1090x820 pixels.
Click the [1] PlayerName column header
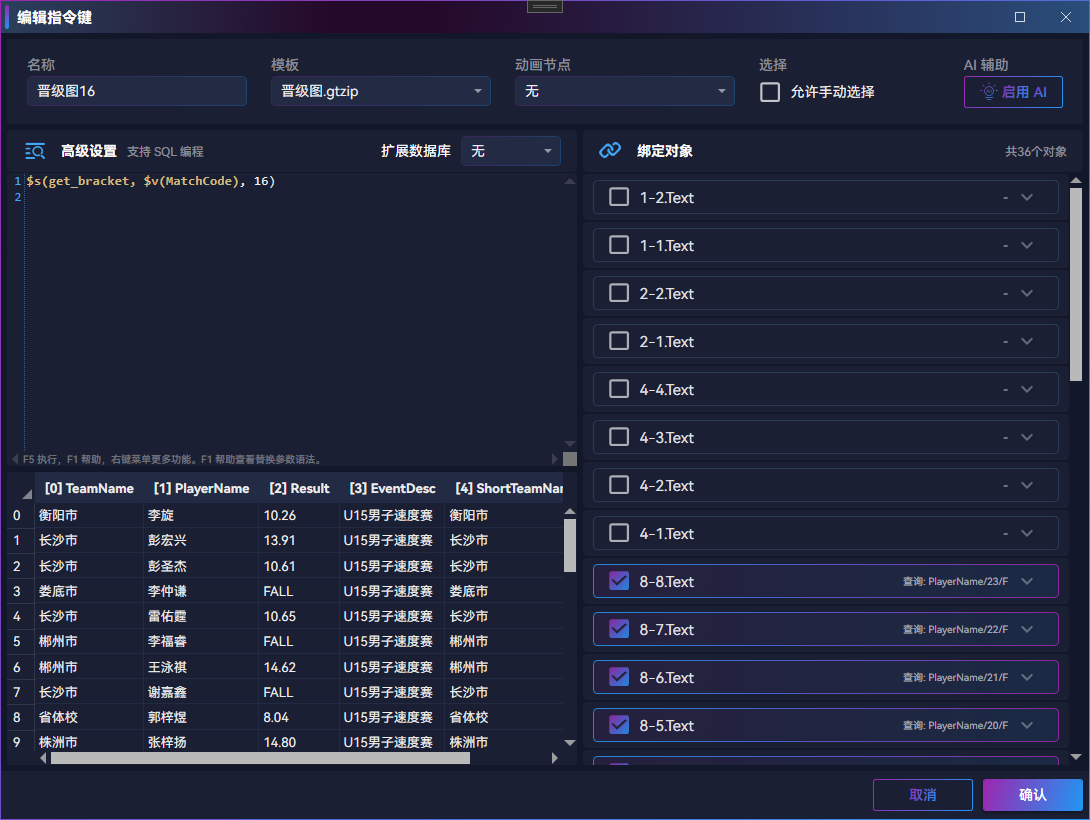[202, 489]
